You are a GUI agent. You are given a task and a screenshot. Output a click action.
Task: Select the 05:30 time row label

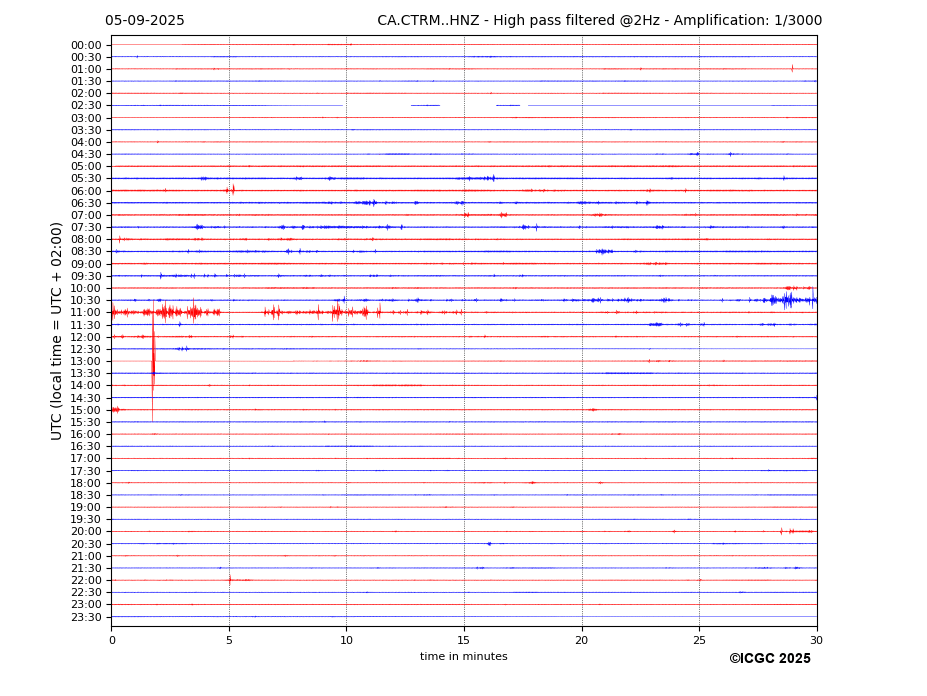[86, 179]
